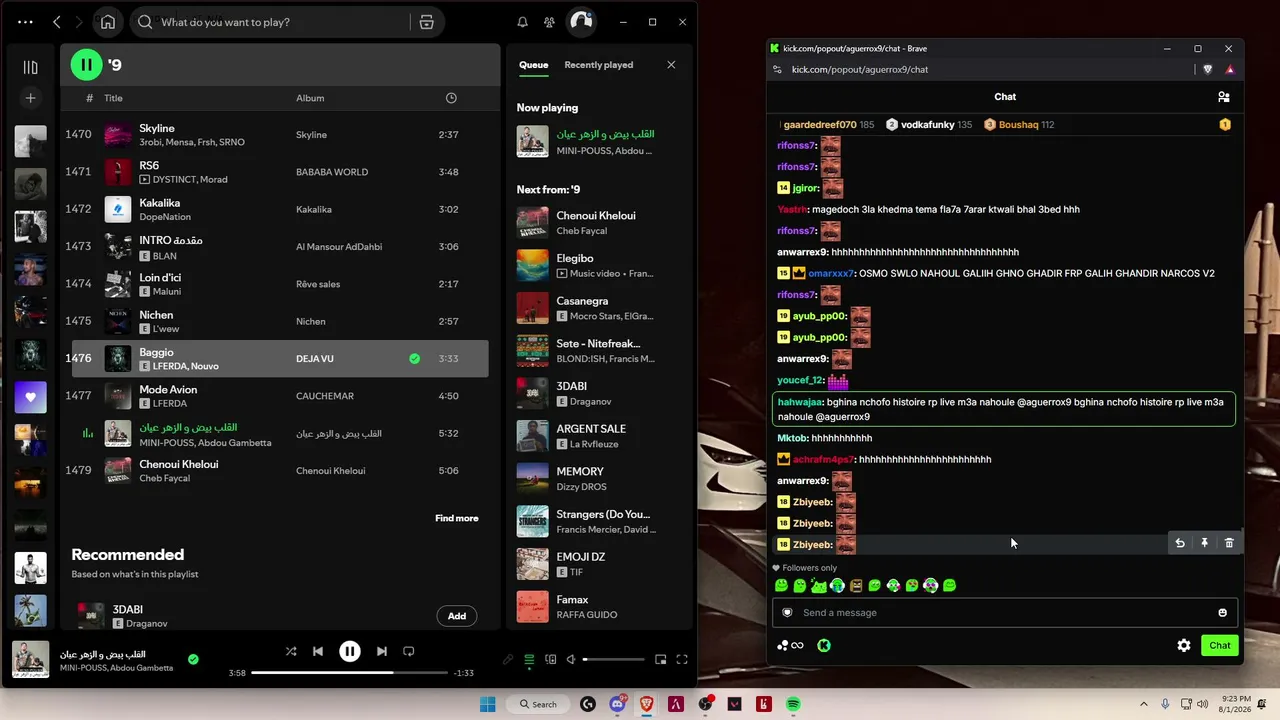This screenshot has height=720, width=1280.
Task: Pause playback in bottom player bar
Action: click(350, 651)
